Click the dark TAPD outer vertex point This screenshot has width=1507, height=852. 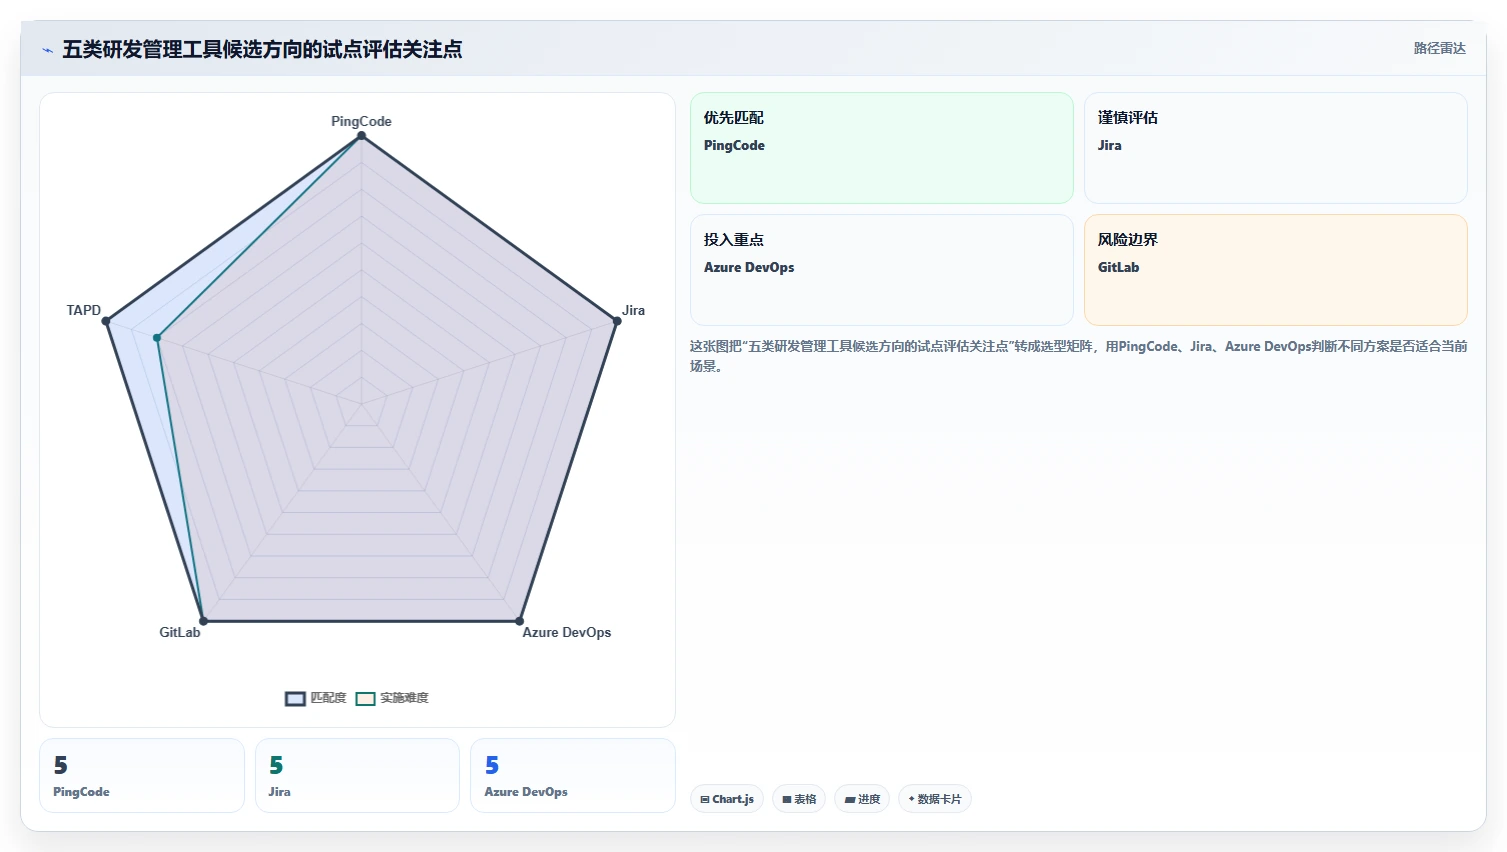pyautogui.click(x=106, y=321)
